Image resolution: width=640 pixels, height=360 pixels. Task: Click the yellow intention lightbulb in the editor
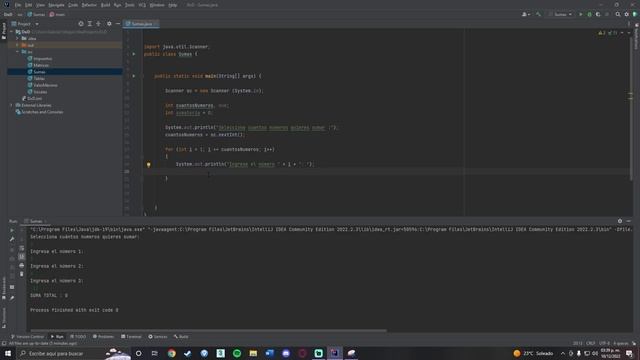[x=149, y=164]
